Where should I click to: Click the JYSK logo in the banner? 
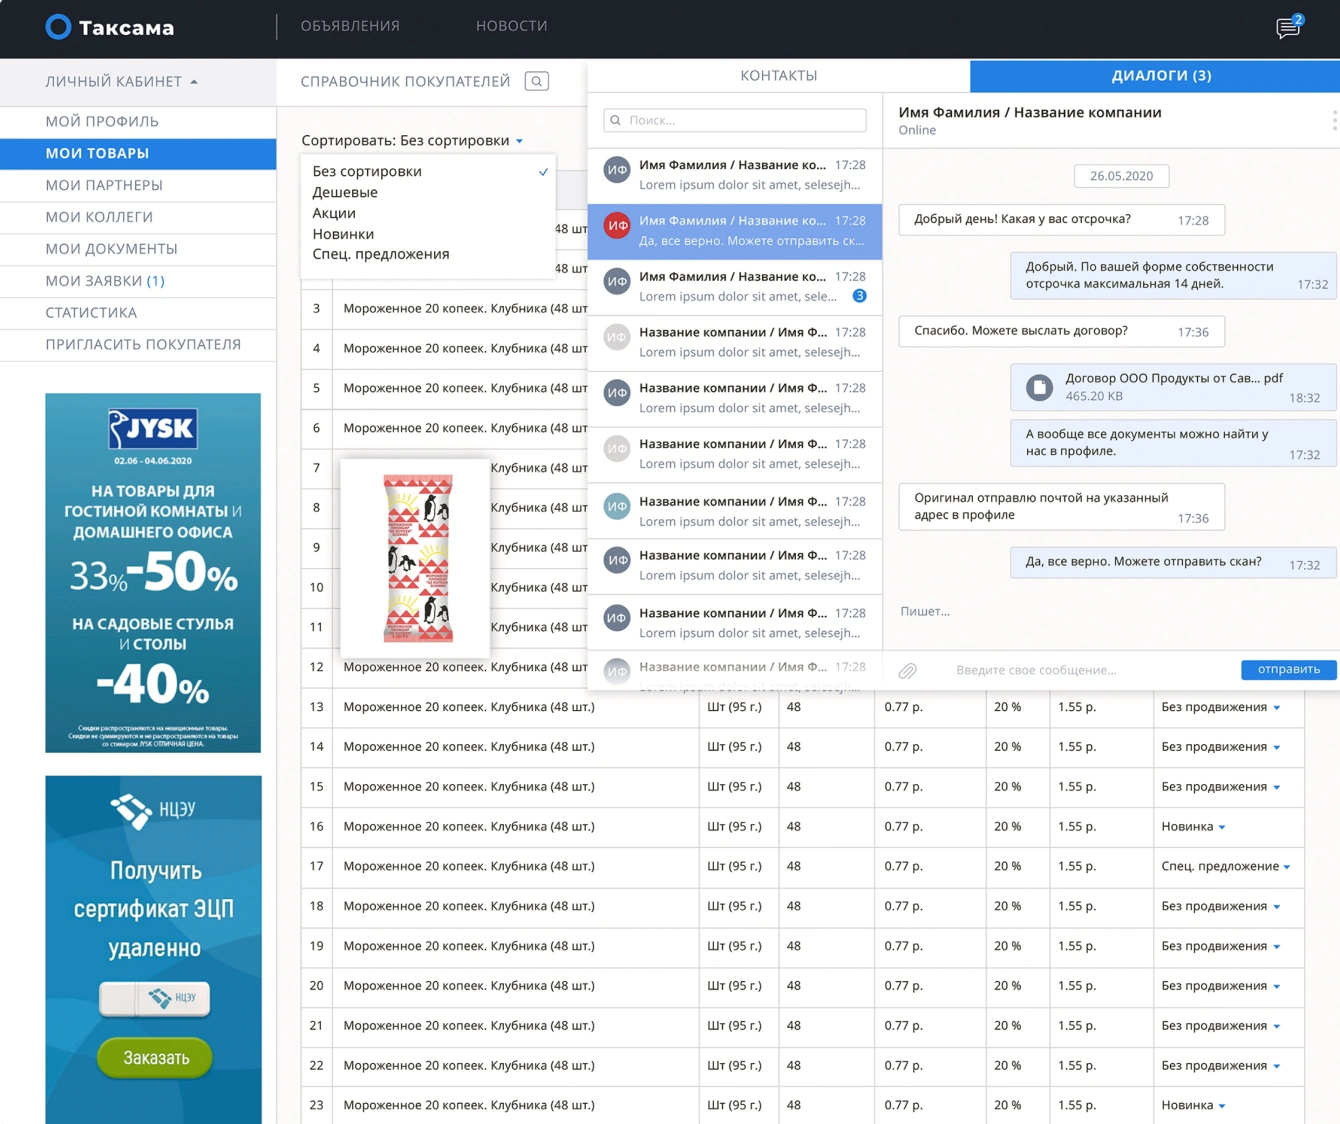click(x=153, y=429)
